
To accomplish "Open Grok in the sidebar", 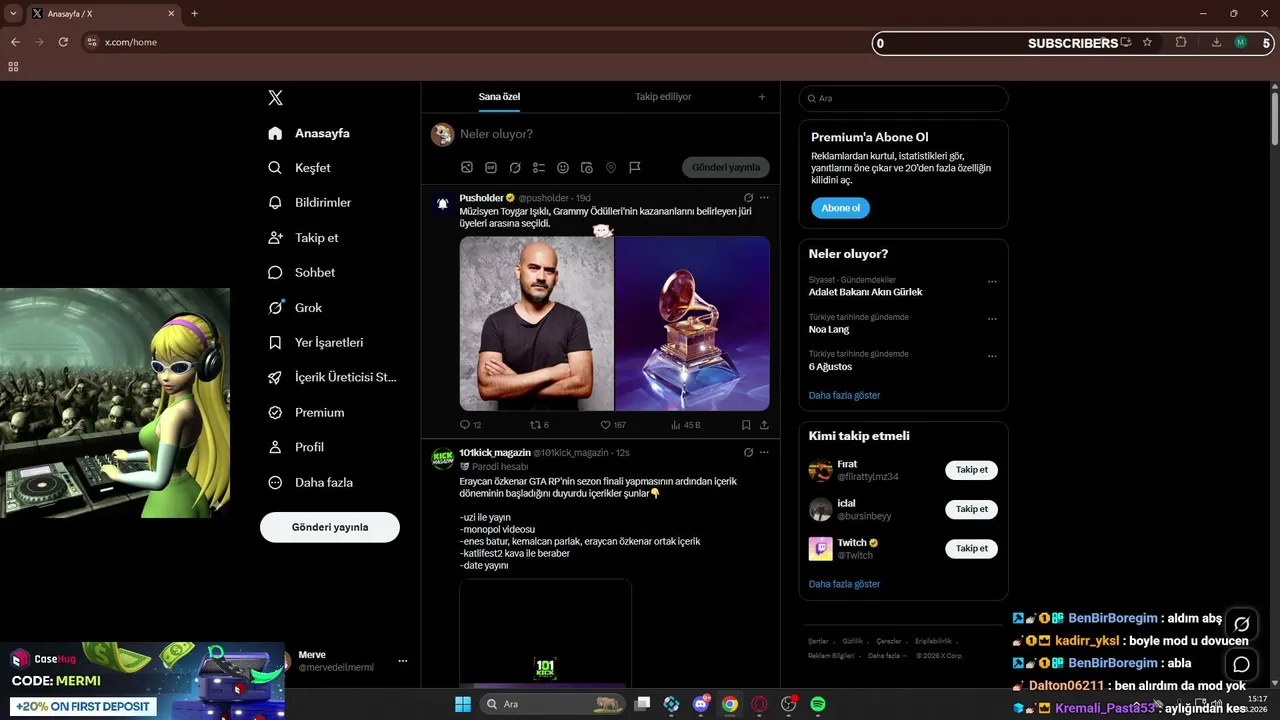I will (x=295, y=308).
